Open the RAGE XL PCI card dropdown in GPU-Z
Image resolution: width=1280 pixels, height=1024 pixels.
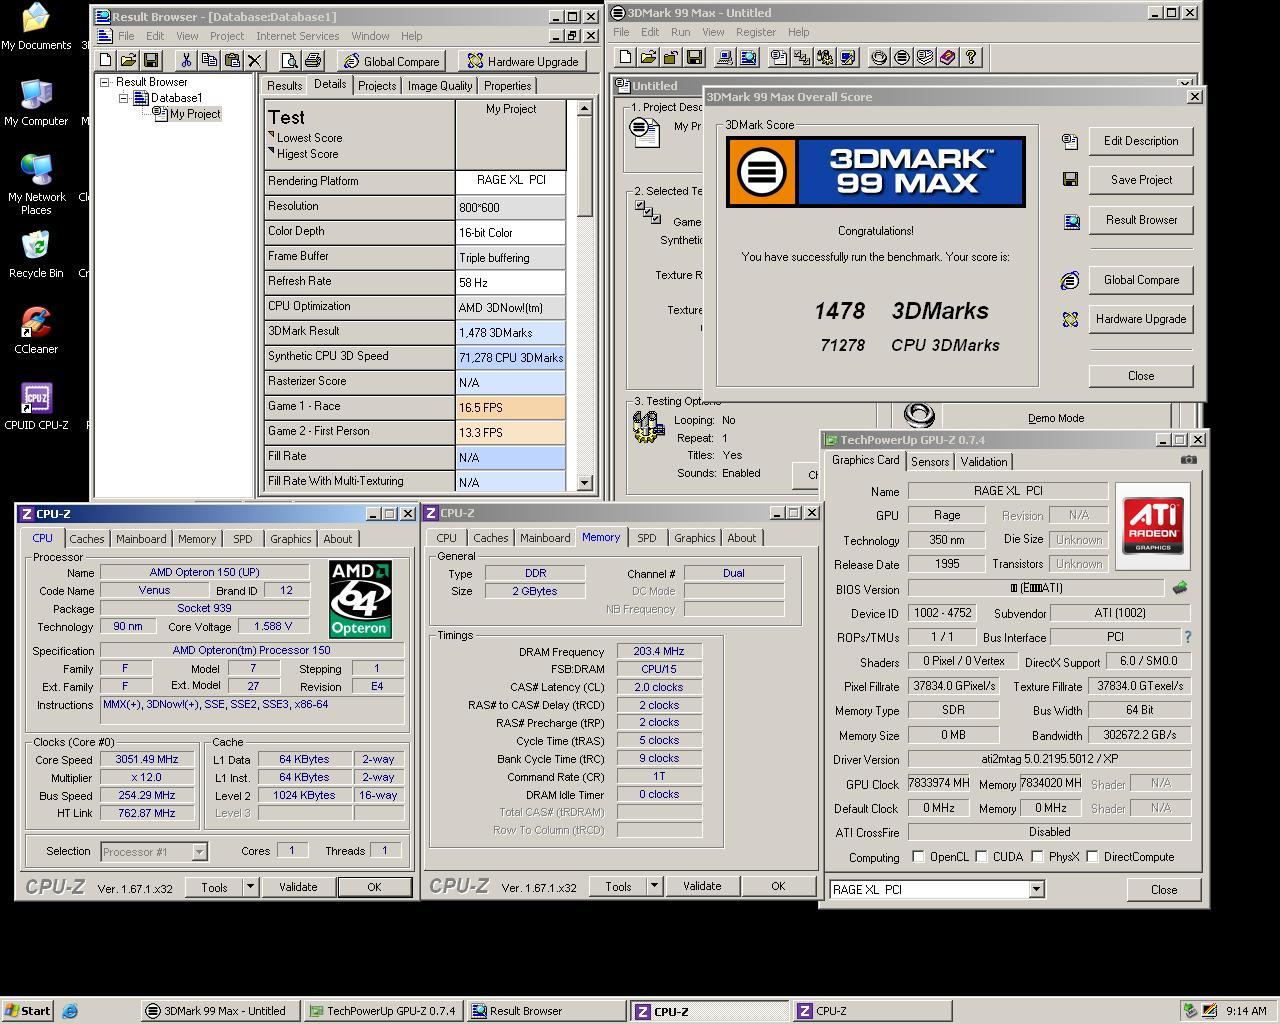coord(1036,889)
